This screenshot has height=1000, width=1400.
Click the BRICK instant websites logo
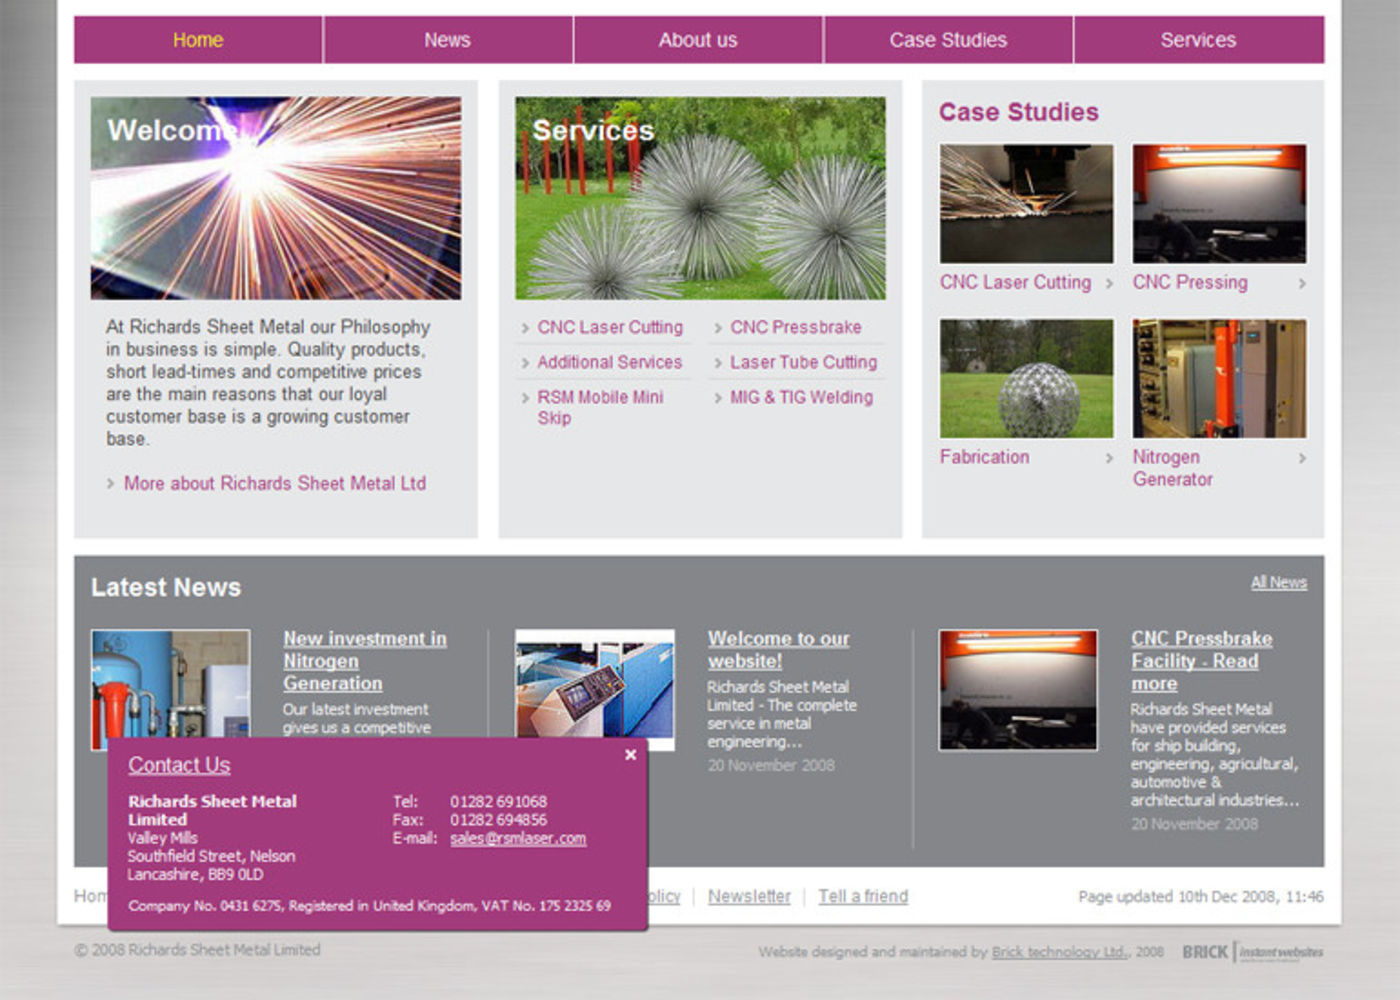click(x=1250, y=952)
